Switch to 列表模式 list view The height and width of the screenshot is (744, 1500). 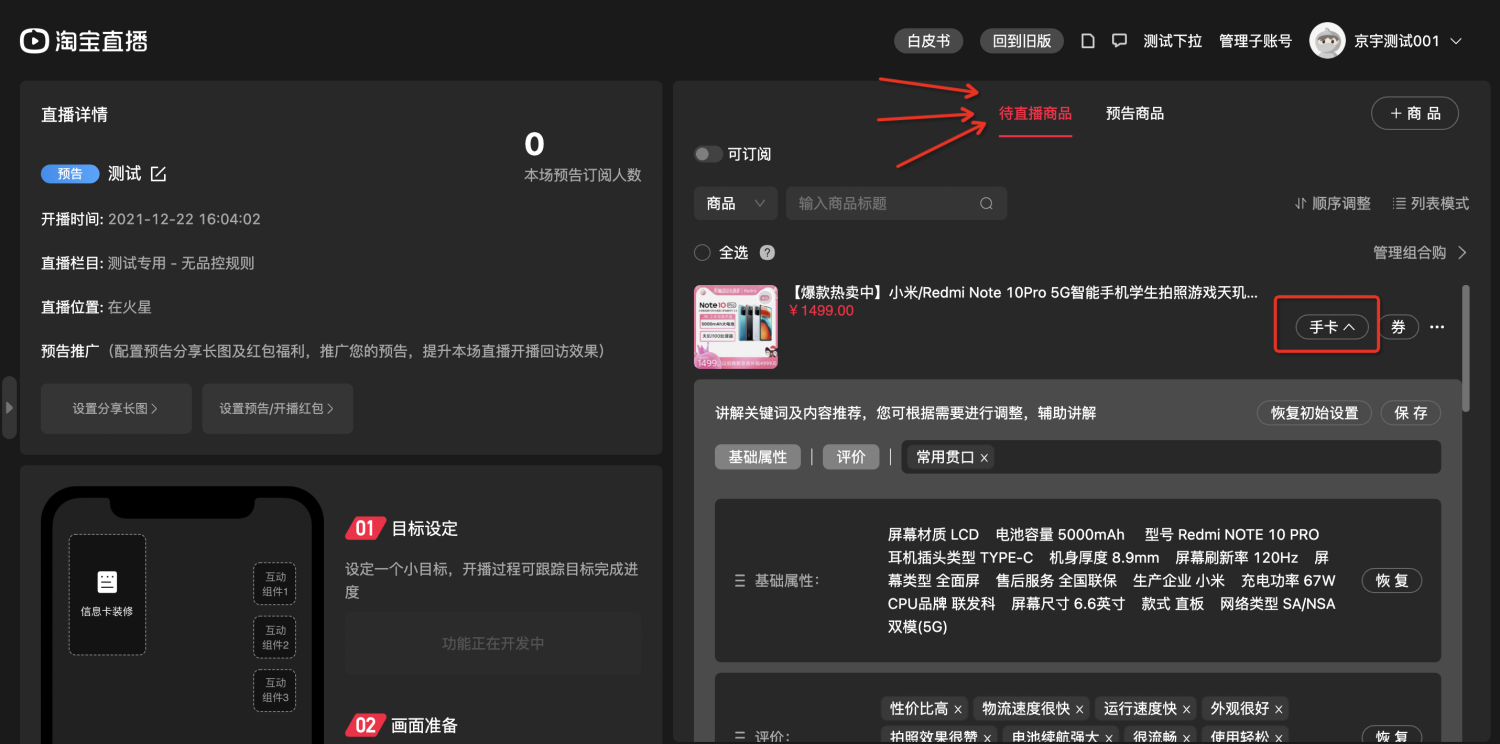tap(1431, 203)
